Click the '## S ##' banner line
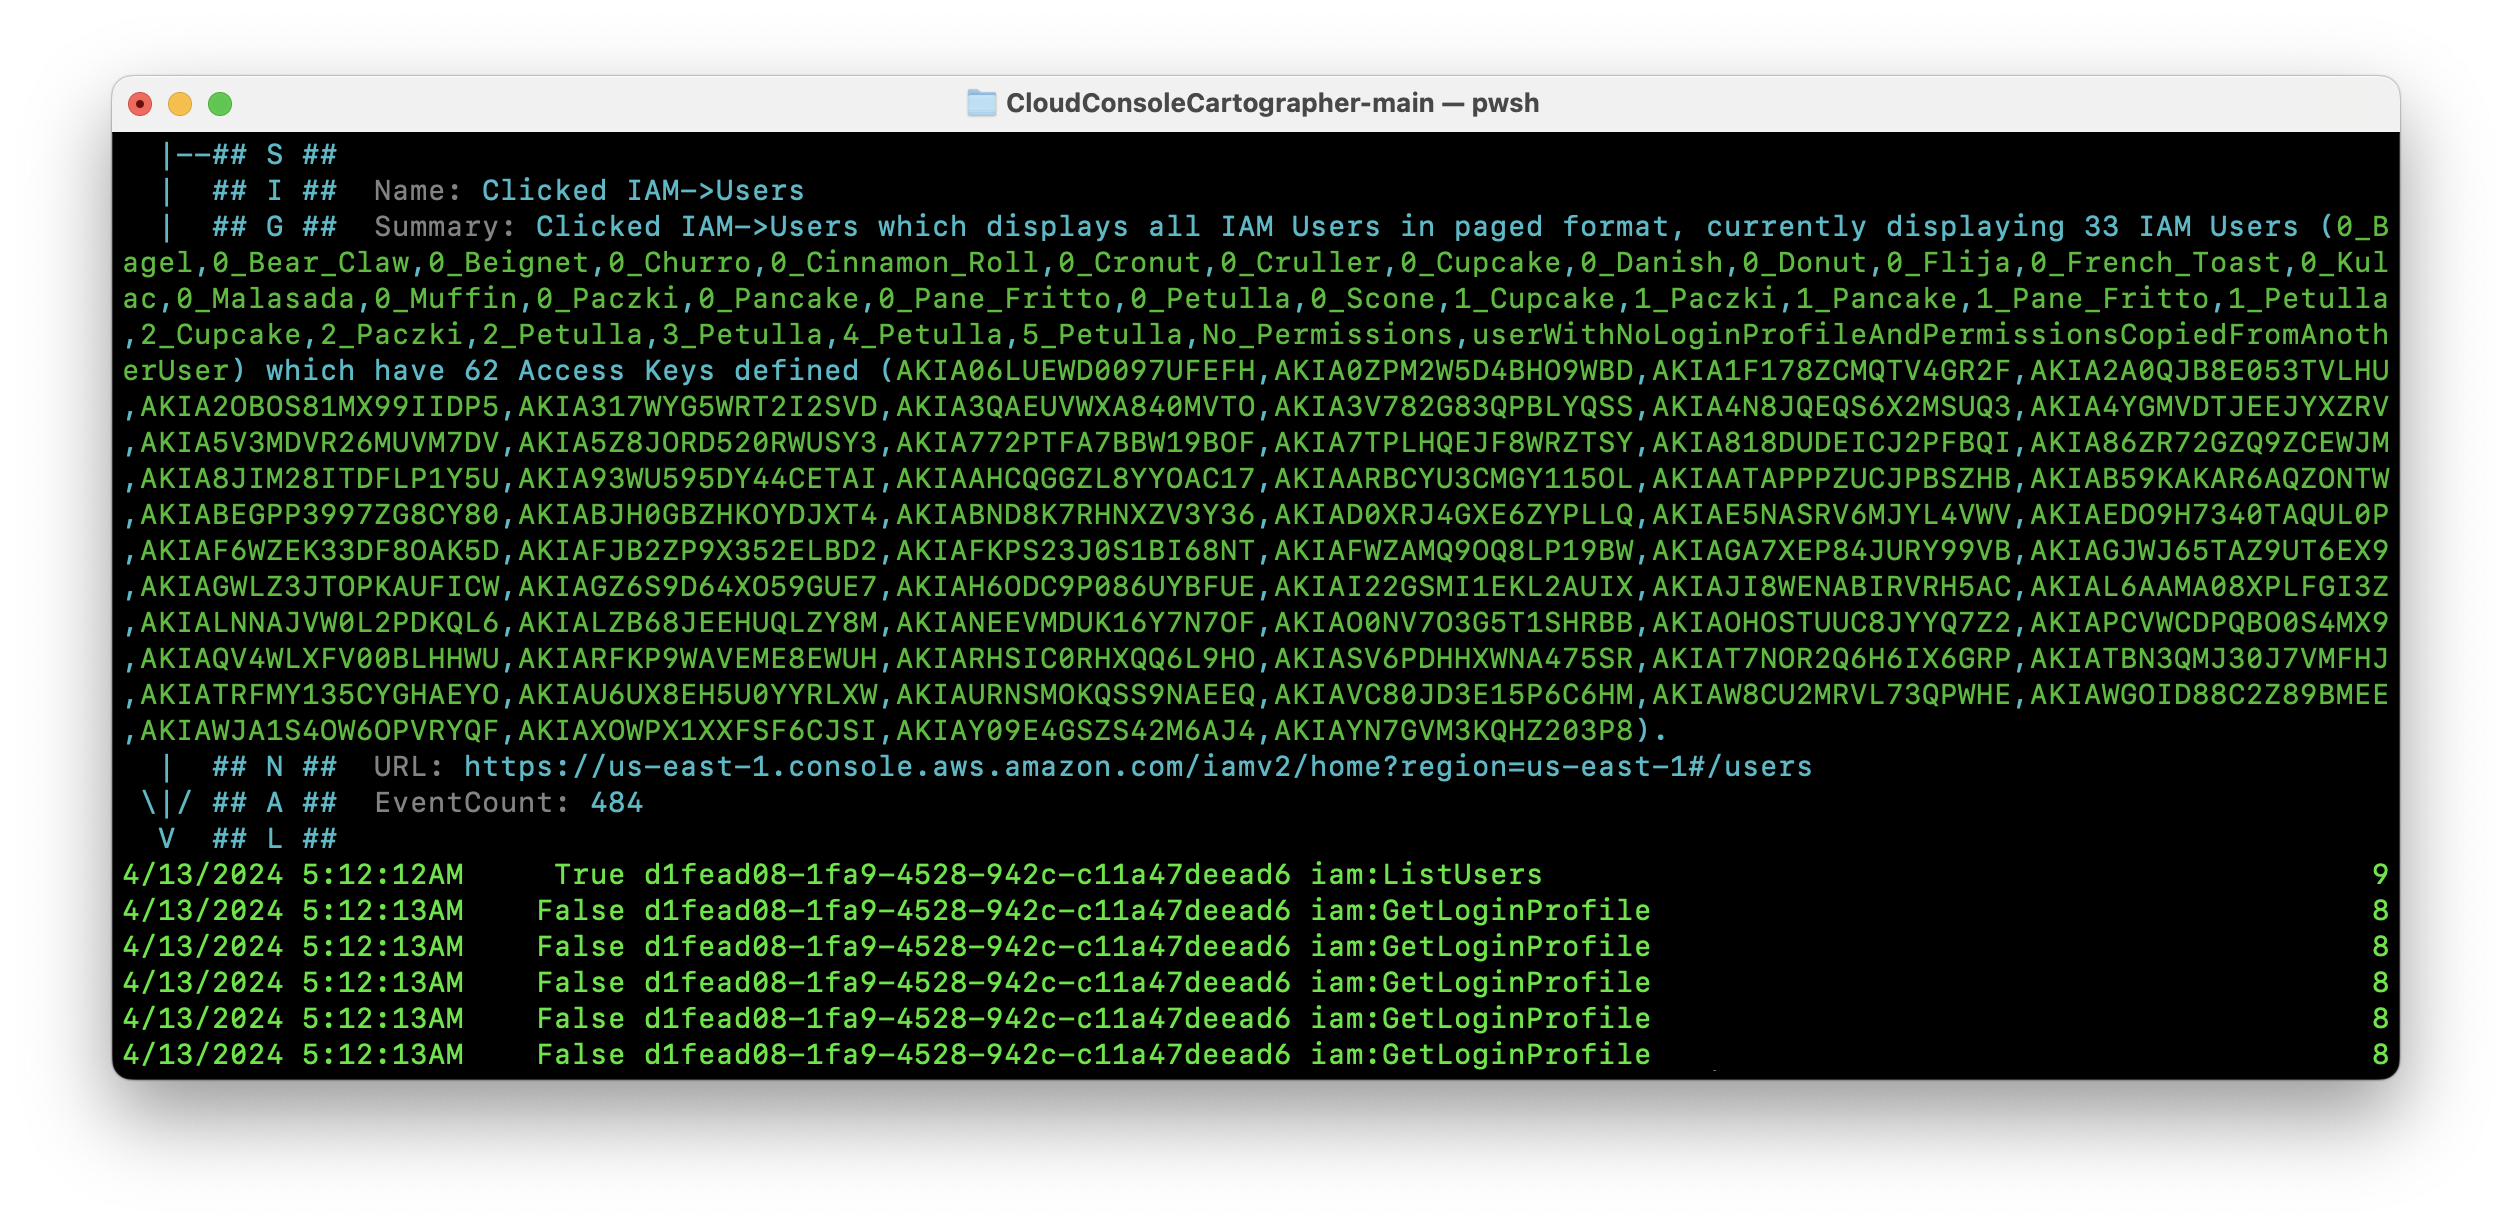Image resolution: width=2512 pixels, height=1228 pixels. pyautogui.click(x=275, y=154)
